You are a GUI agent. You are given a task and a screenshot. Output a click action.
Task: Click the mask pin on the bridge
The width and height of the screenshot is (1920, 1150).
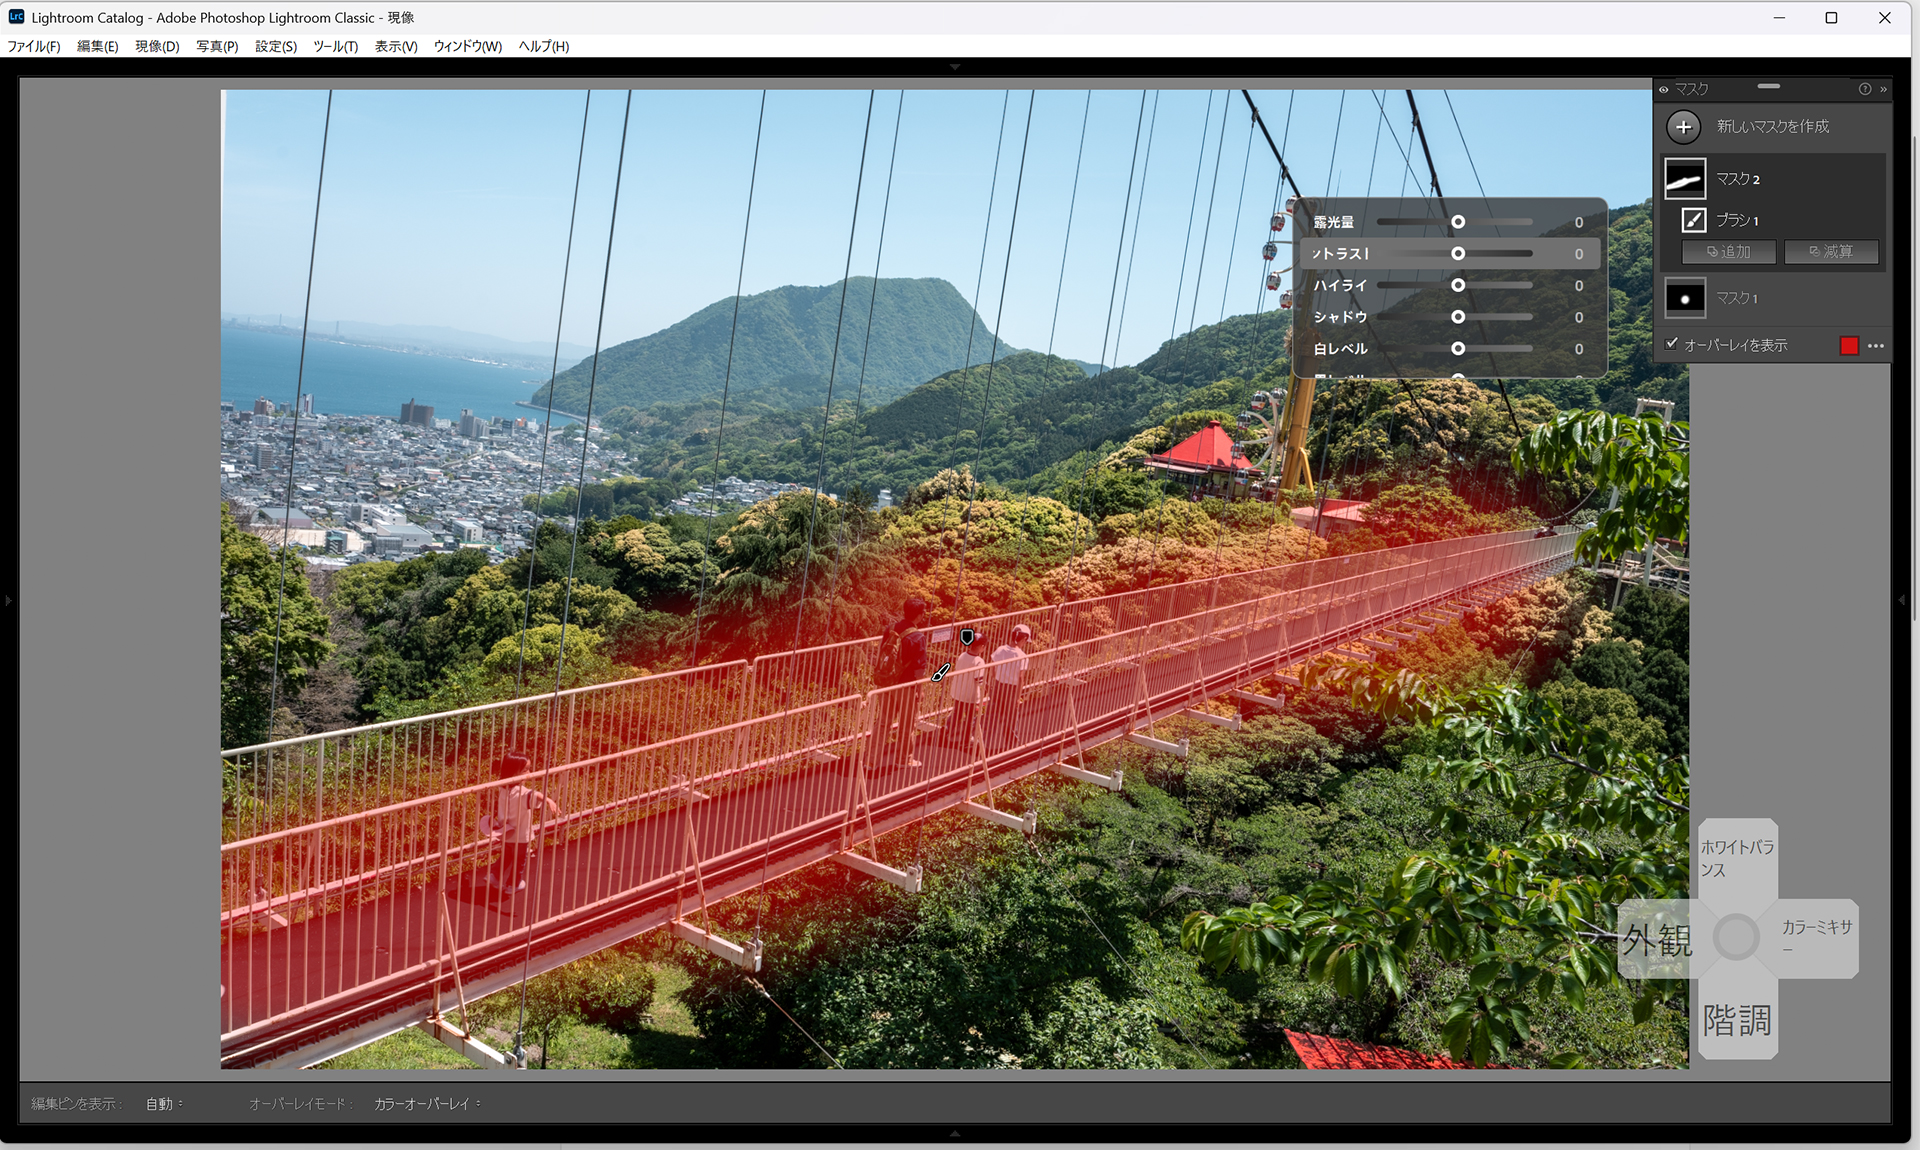coord(967,637)
